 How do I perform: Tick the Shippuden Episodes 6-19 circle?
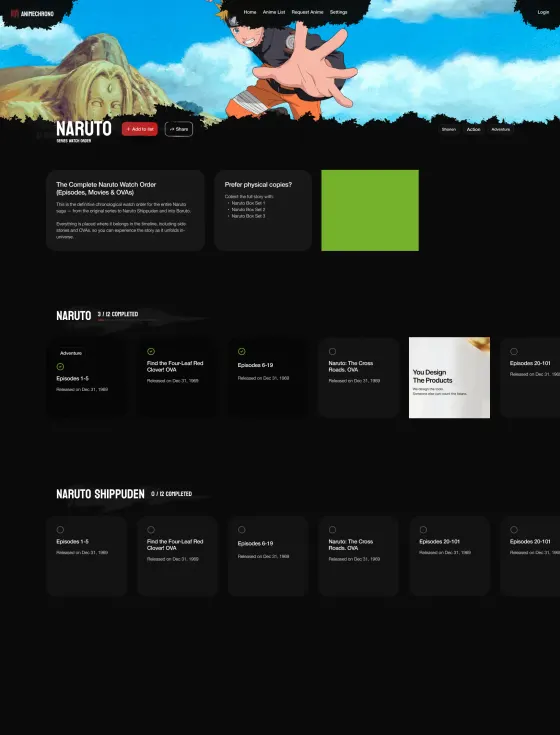click(241, 530)
